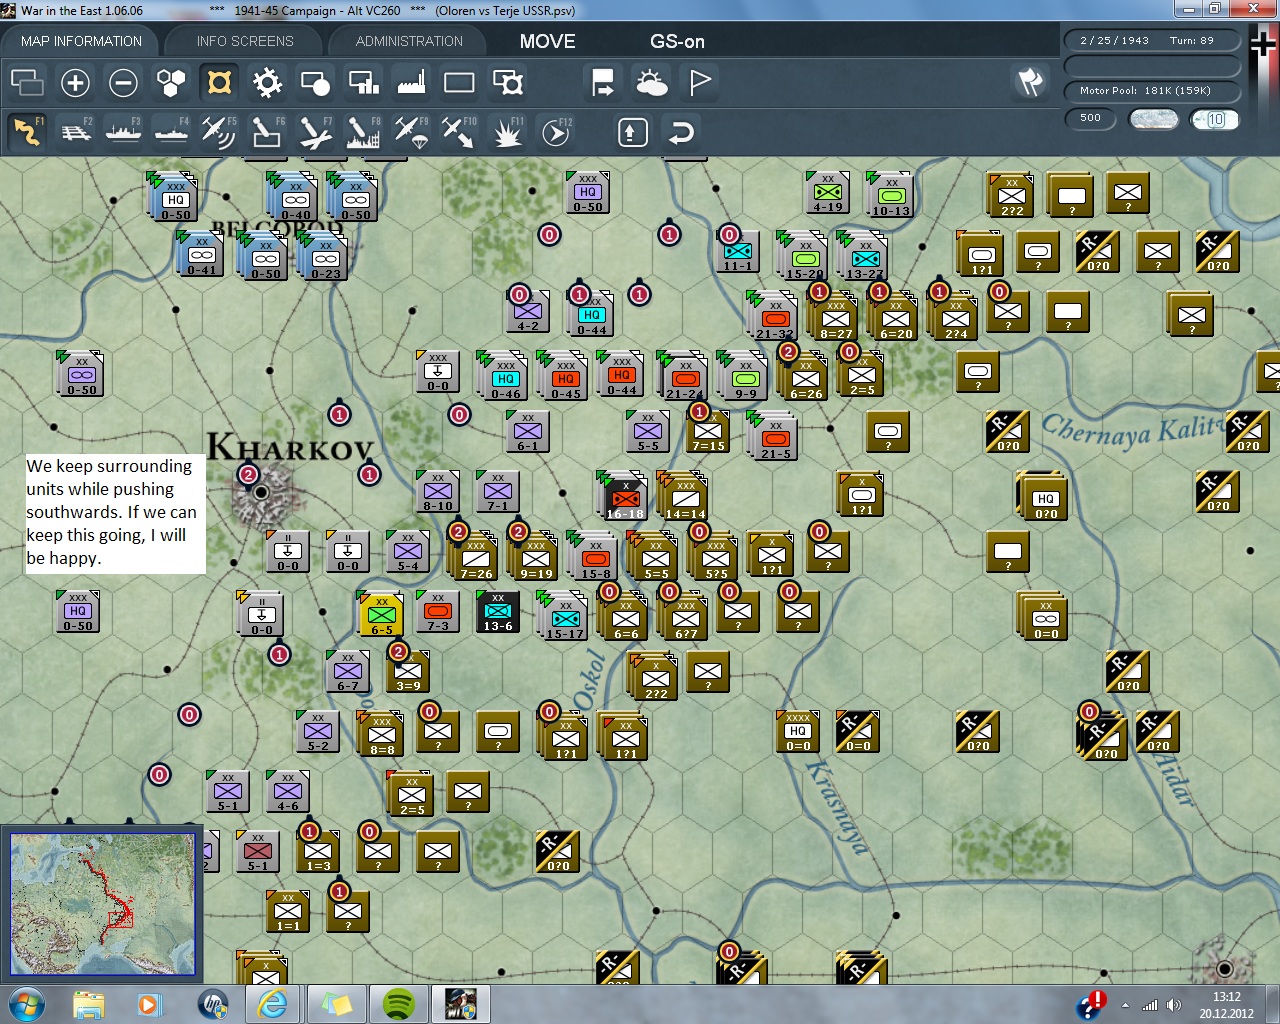Select the F7 bomb airfield mode

point(315,132)
